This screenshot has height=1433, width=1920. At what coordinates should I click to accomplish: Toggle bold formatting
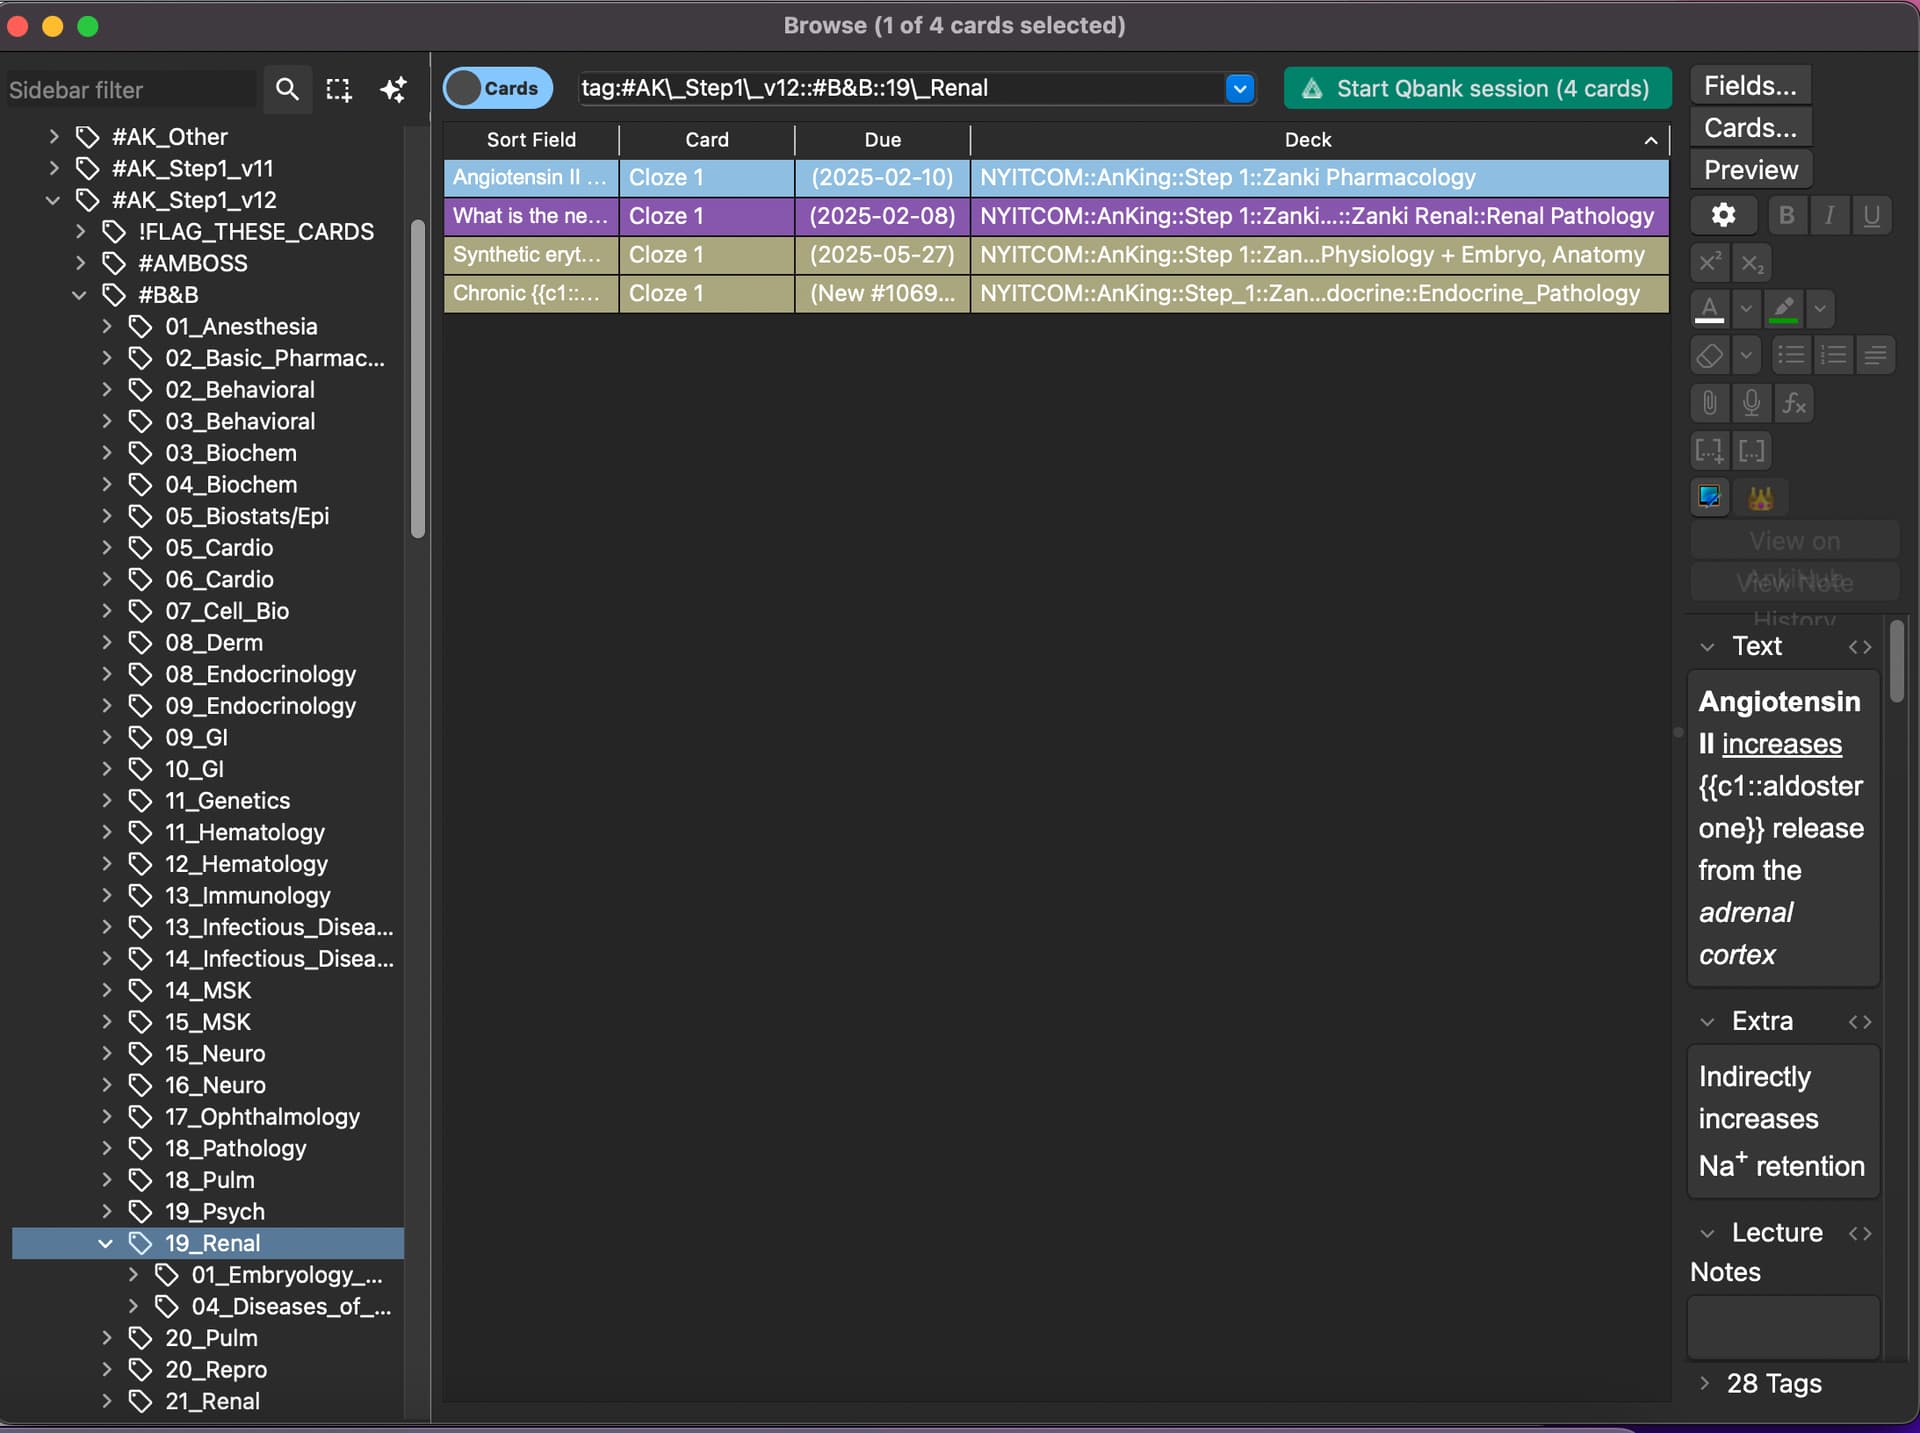point(1787,215)
